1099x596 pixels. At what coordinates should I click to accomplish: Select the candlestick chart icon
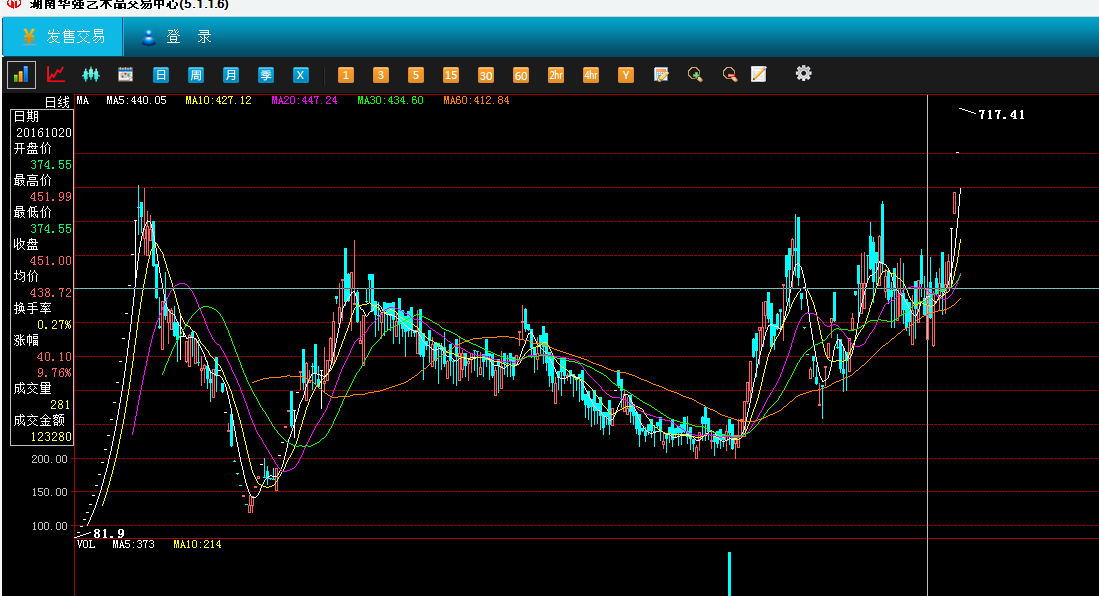(x=91, y=74)
